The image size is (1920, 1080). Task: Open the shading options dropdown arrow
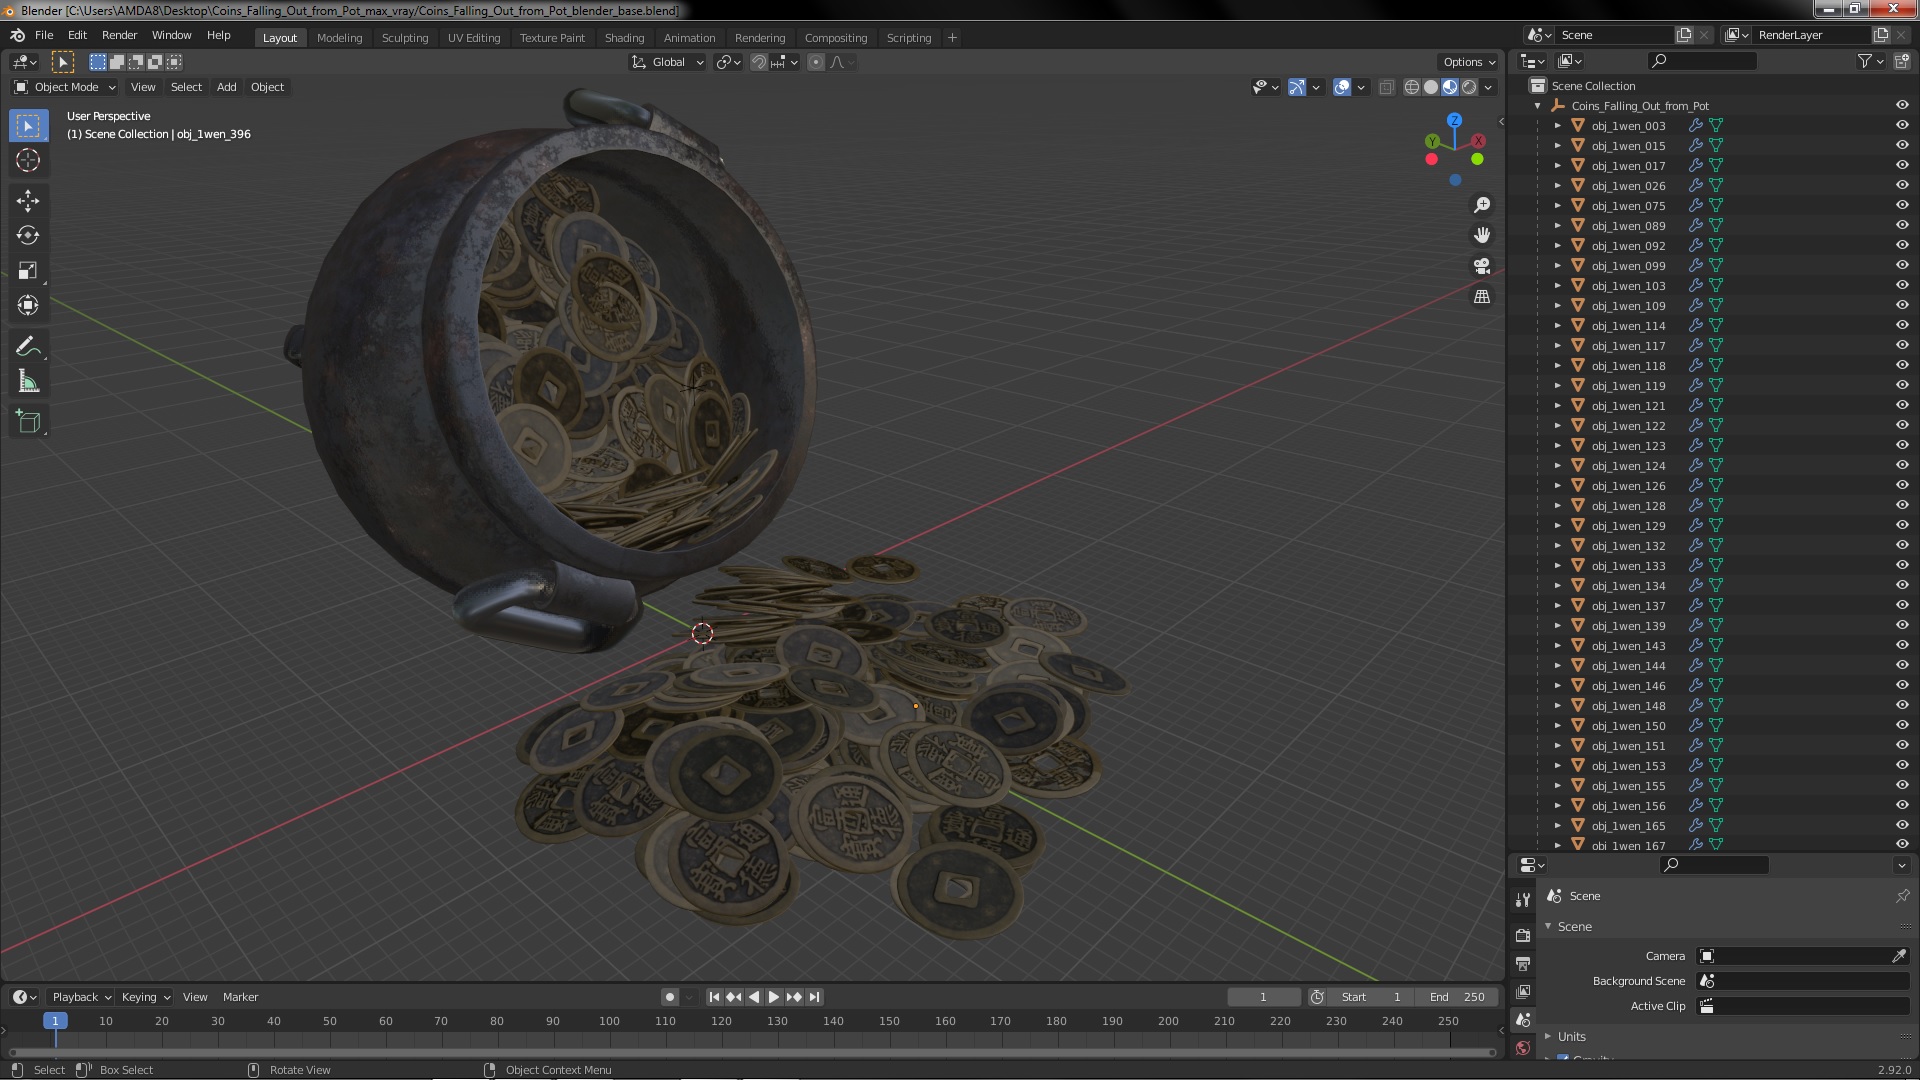[1489, 88]
